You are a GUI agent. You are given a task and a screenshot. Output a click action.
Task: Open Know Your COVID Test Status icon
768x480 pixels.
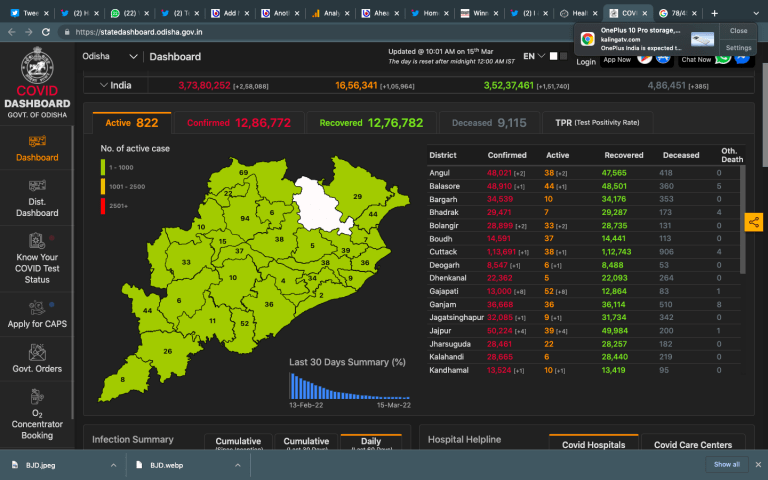(37, 240)
